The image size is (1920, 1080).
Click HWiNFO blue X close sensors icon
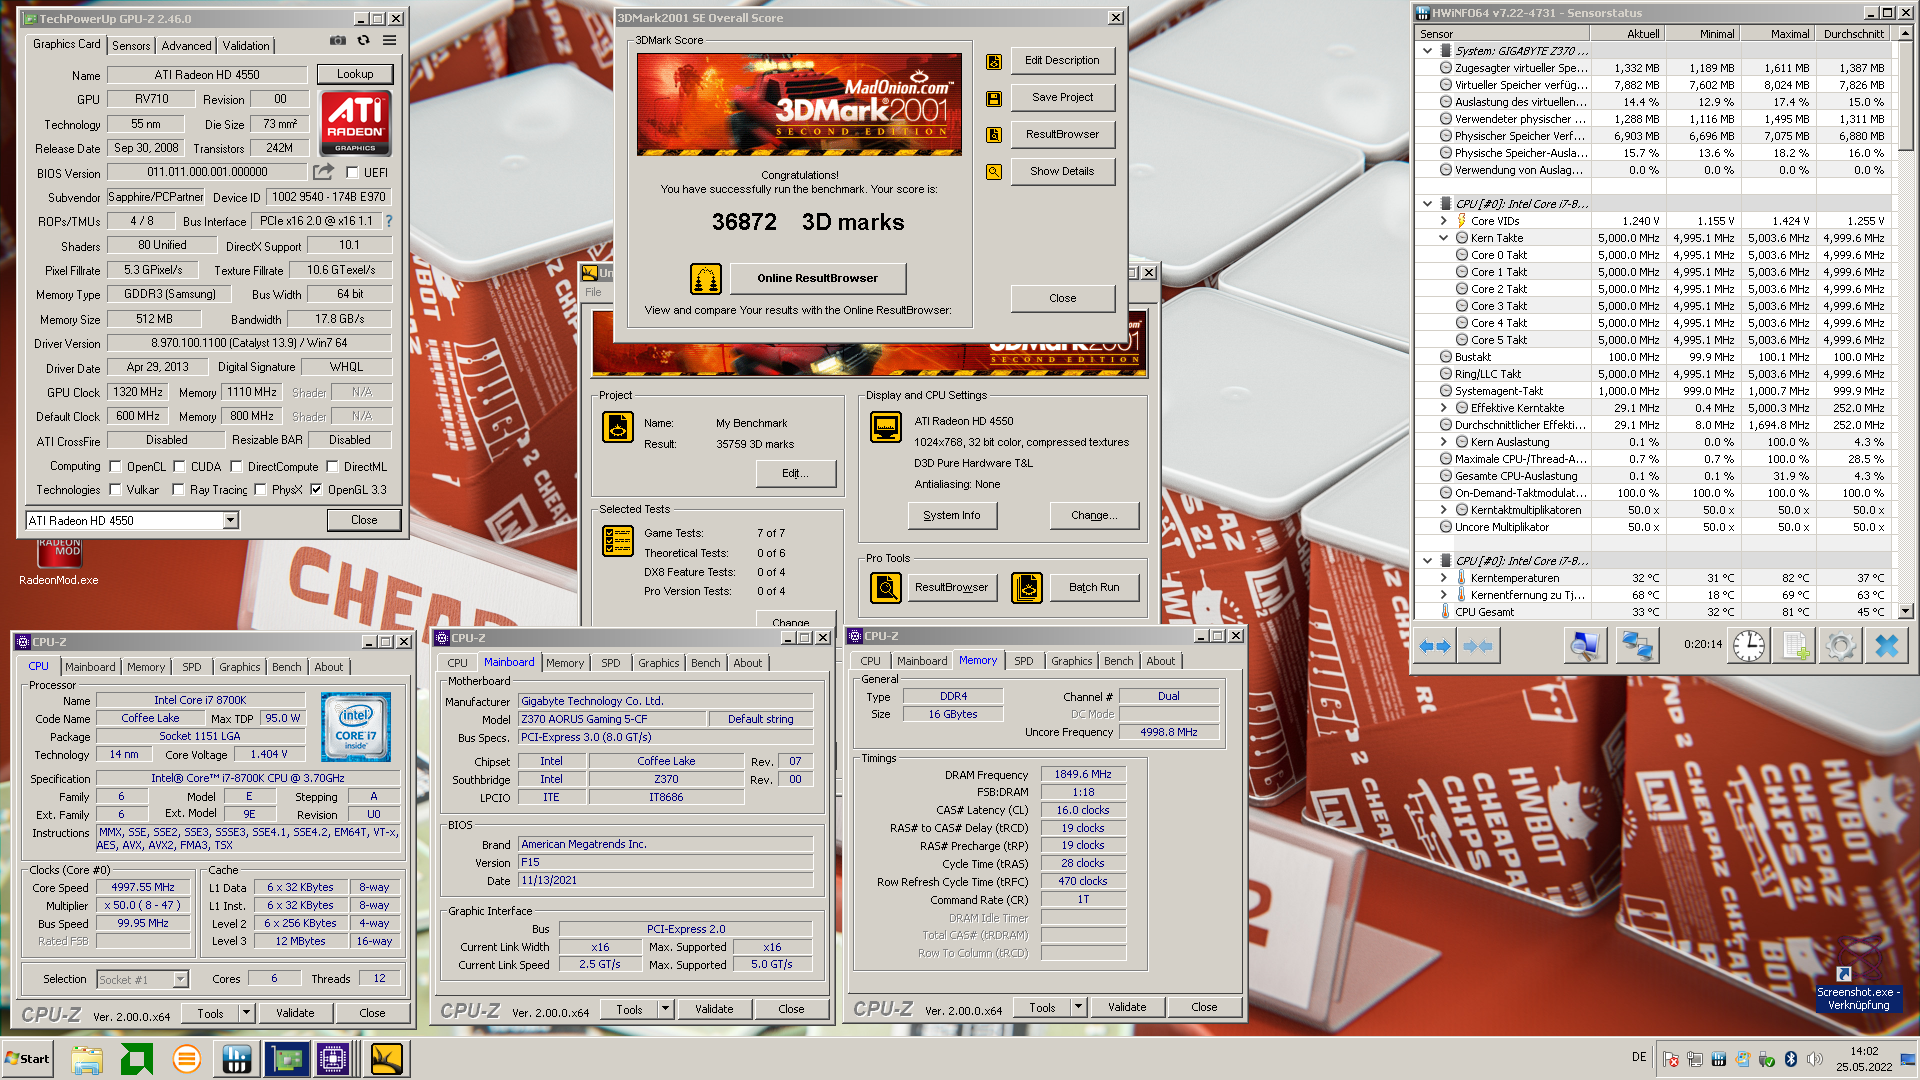1886,646
